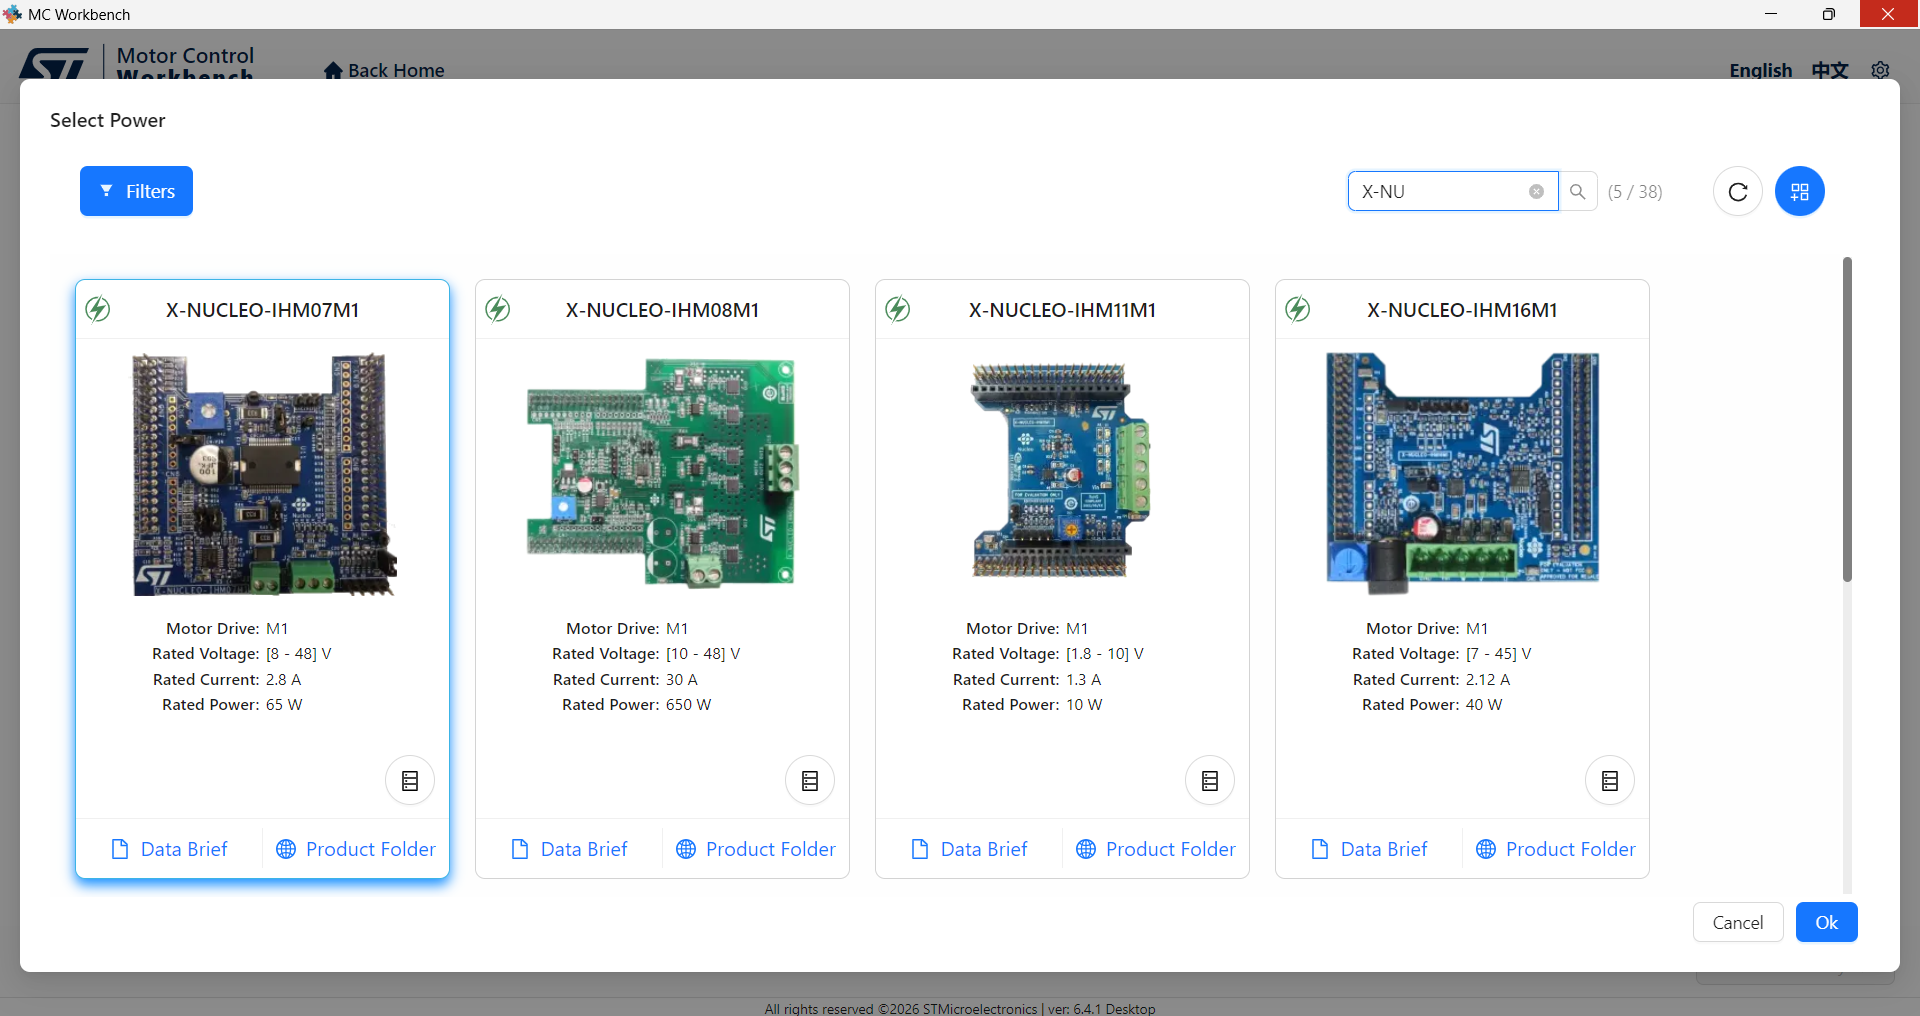Open Product Folder for X-NUCLEO-IHM08M1
Screen dimensions: 1920x1016
(756, 849)
